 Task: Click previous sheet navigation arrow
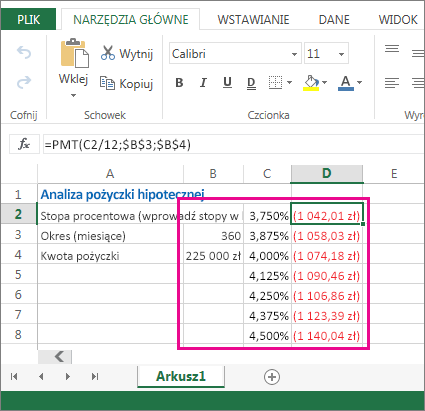tap(41, 376)
